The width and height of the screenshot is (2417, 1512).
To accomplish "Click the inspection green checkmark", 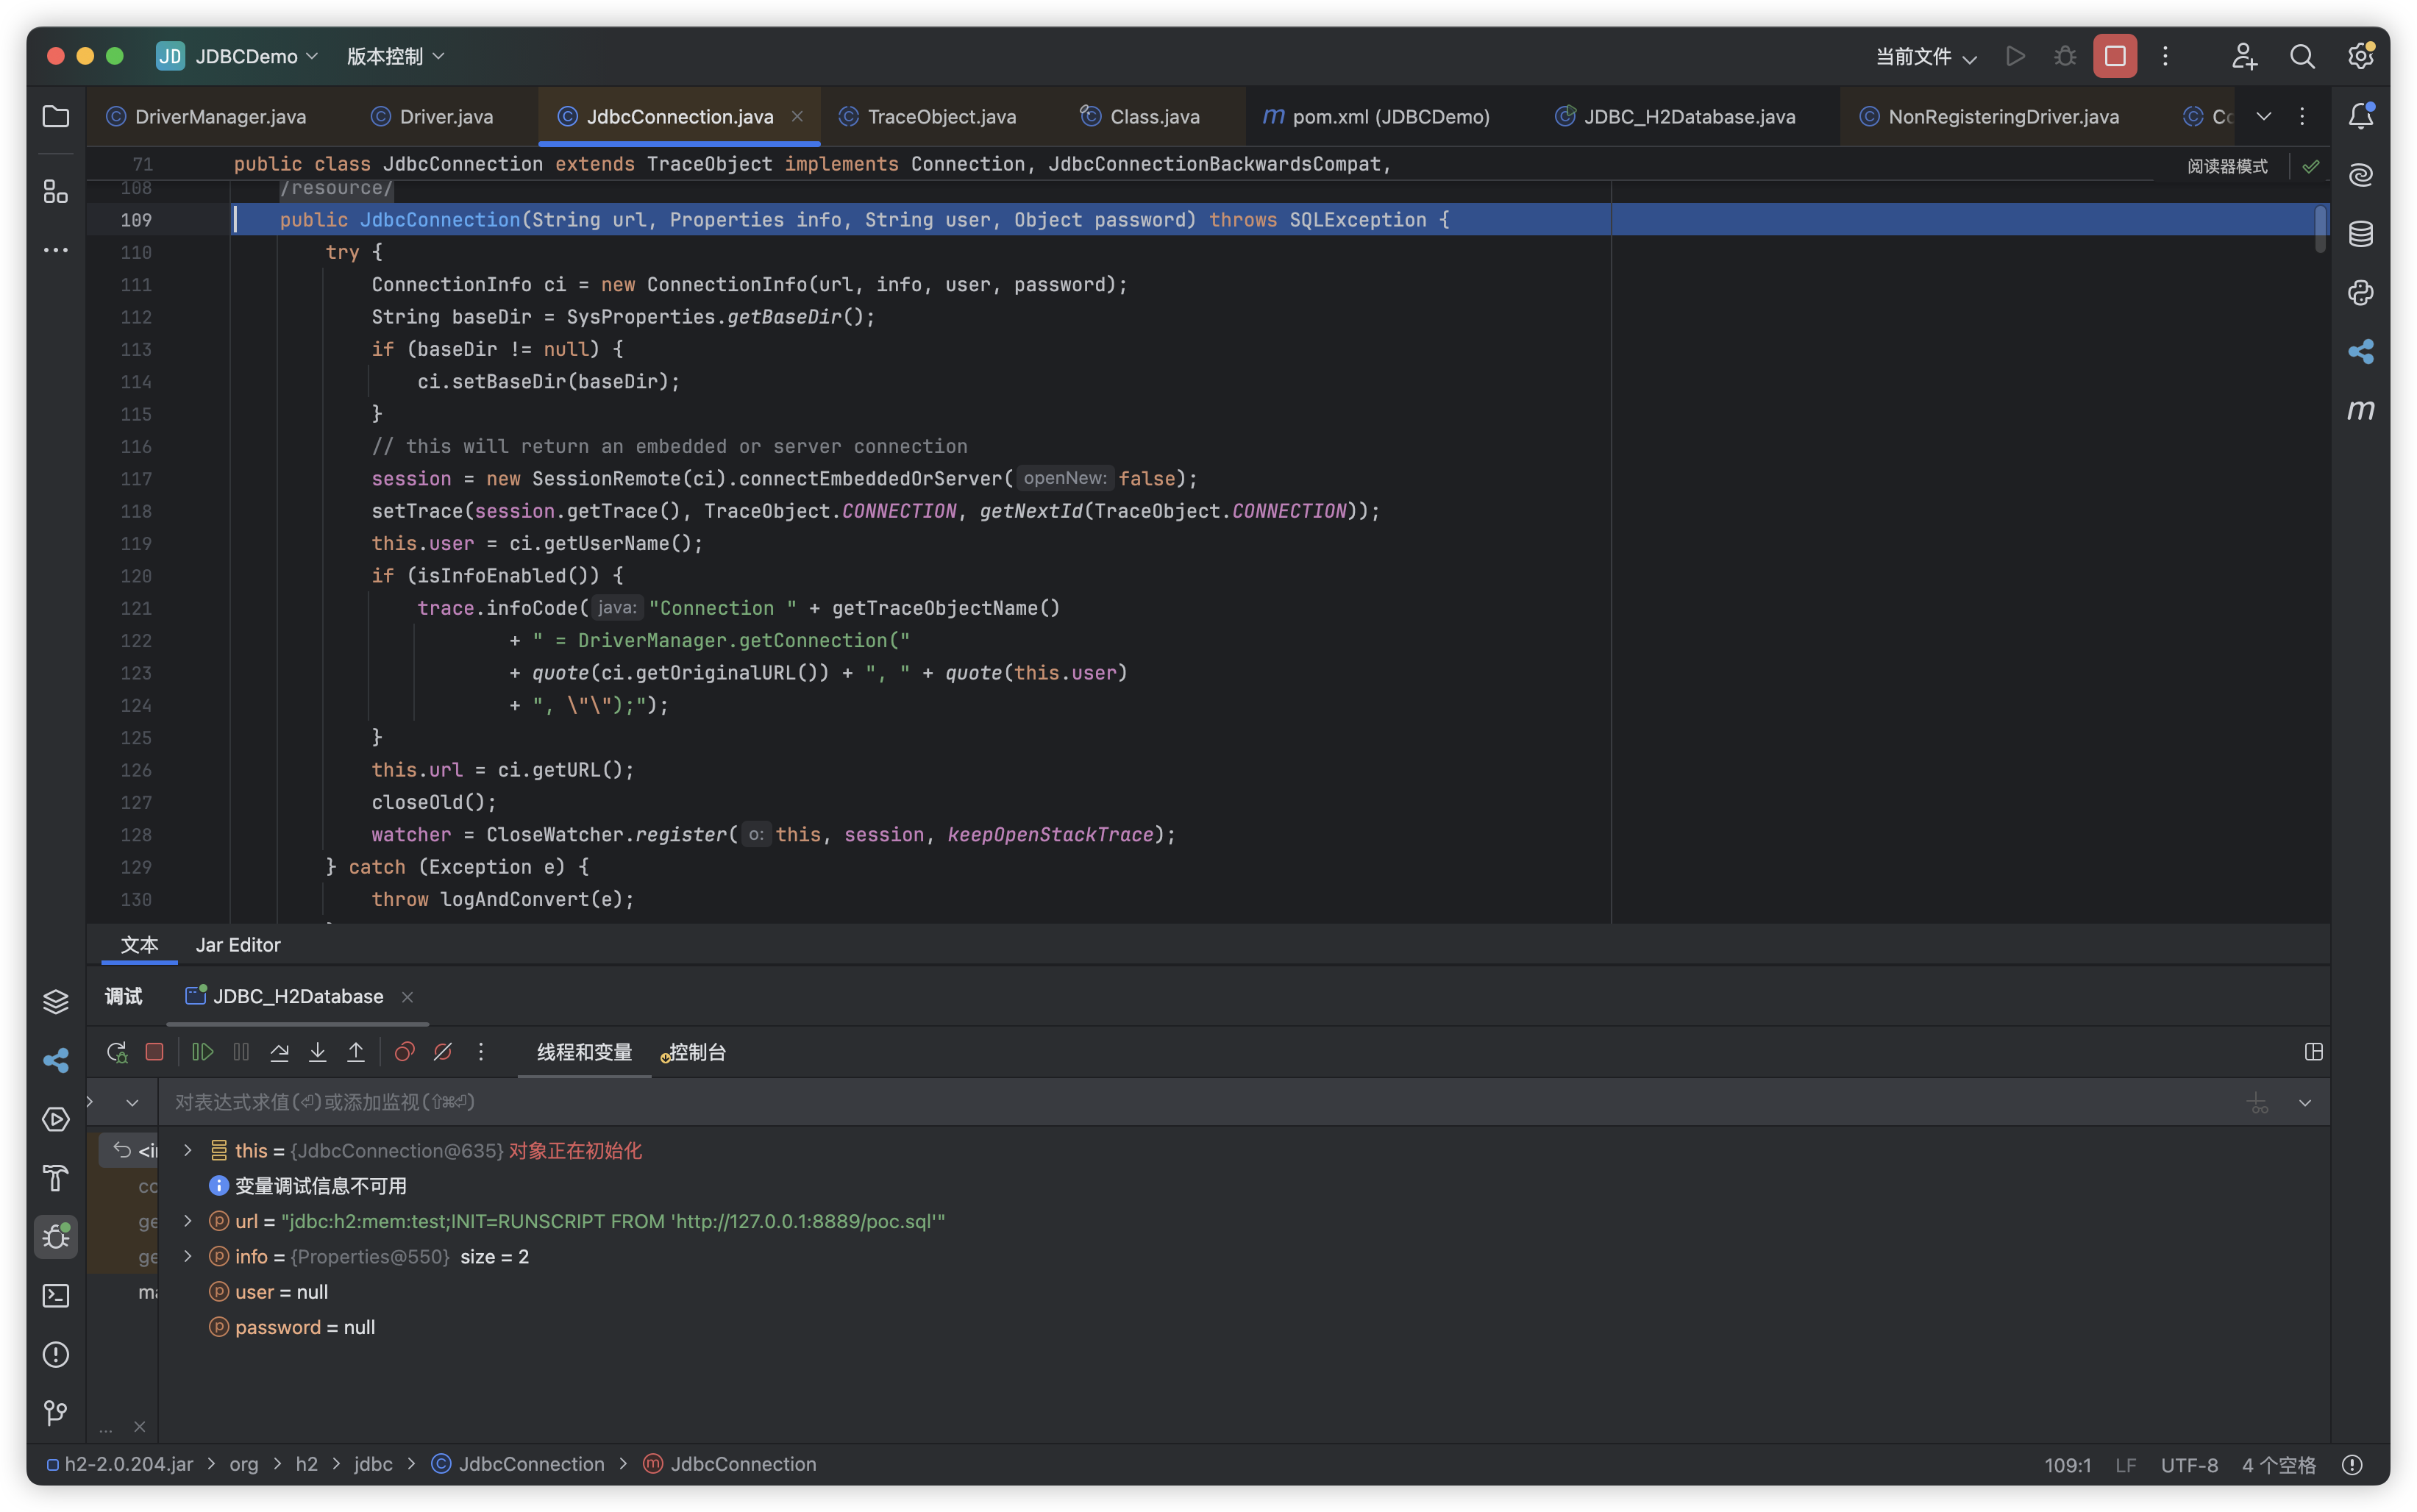I will pos(2311,166).
